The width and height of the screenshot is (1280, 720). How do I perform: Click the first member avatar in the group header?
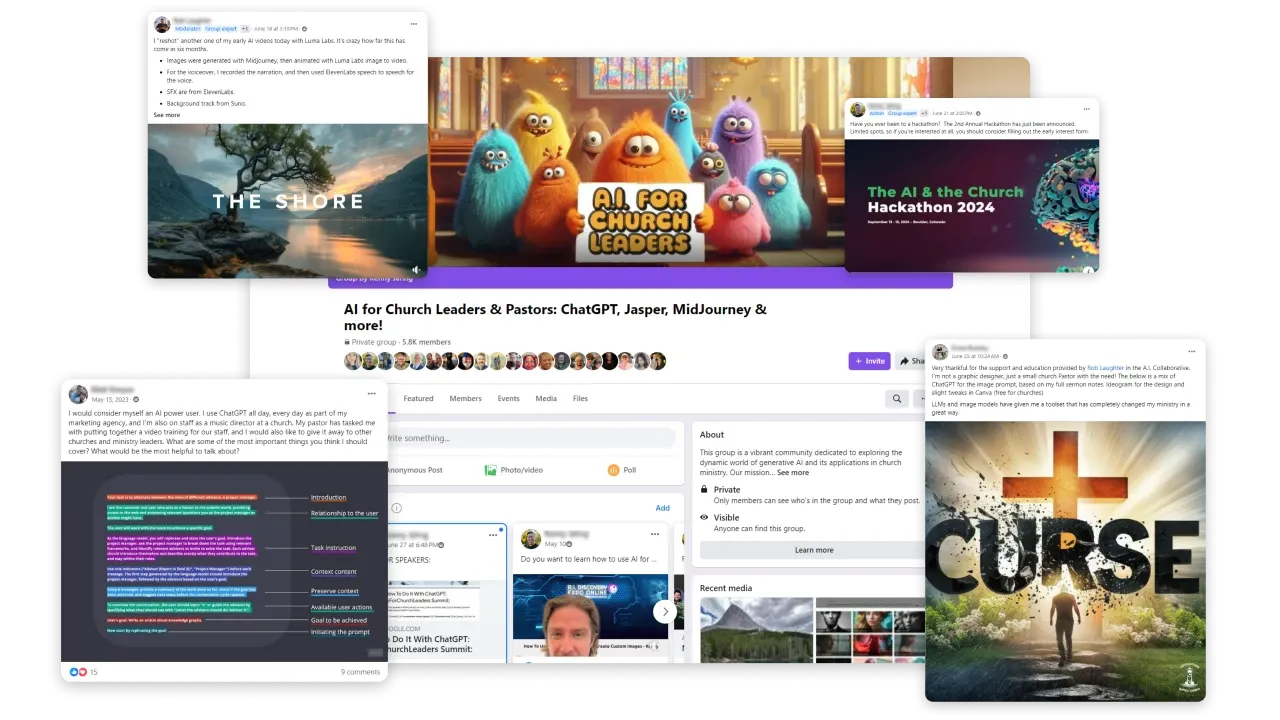pos(352,361)
